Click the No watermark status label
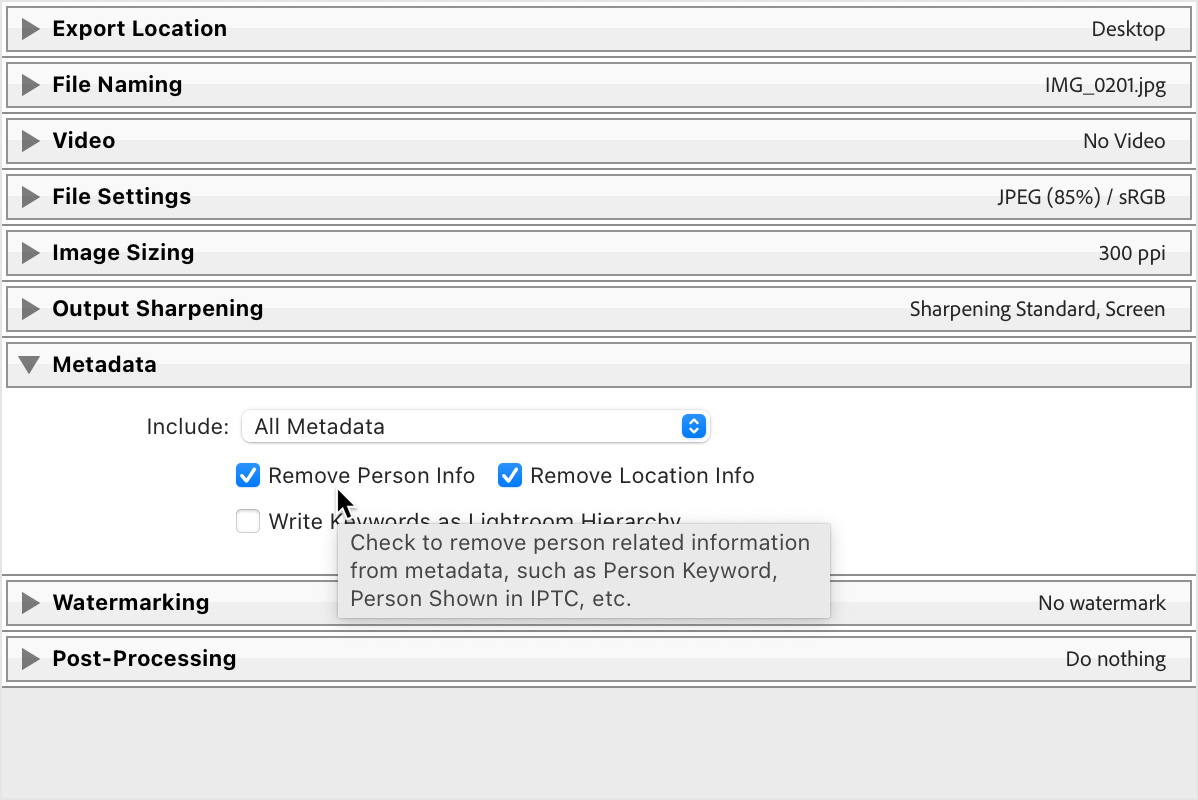This screenshot has width=1198, height=800. coord(1103,603)
